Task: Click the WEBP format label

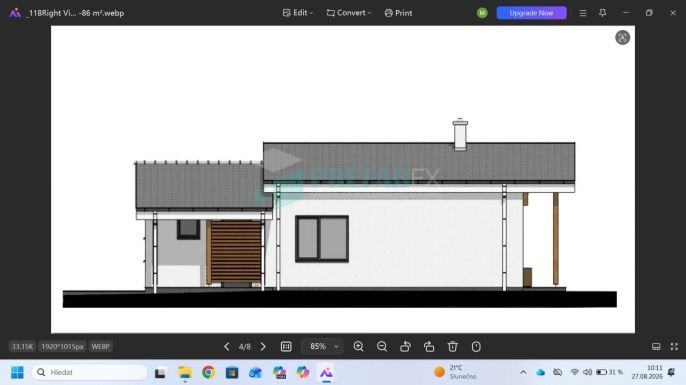Action: [100, 346]
